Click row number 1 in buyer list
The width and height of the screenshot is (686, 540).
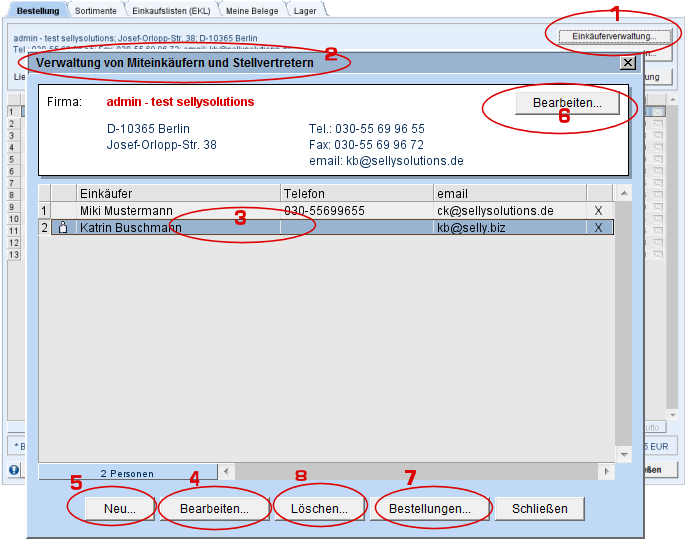pos(44,211)
